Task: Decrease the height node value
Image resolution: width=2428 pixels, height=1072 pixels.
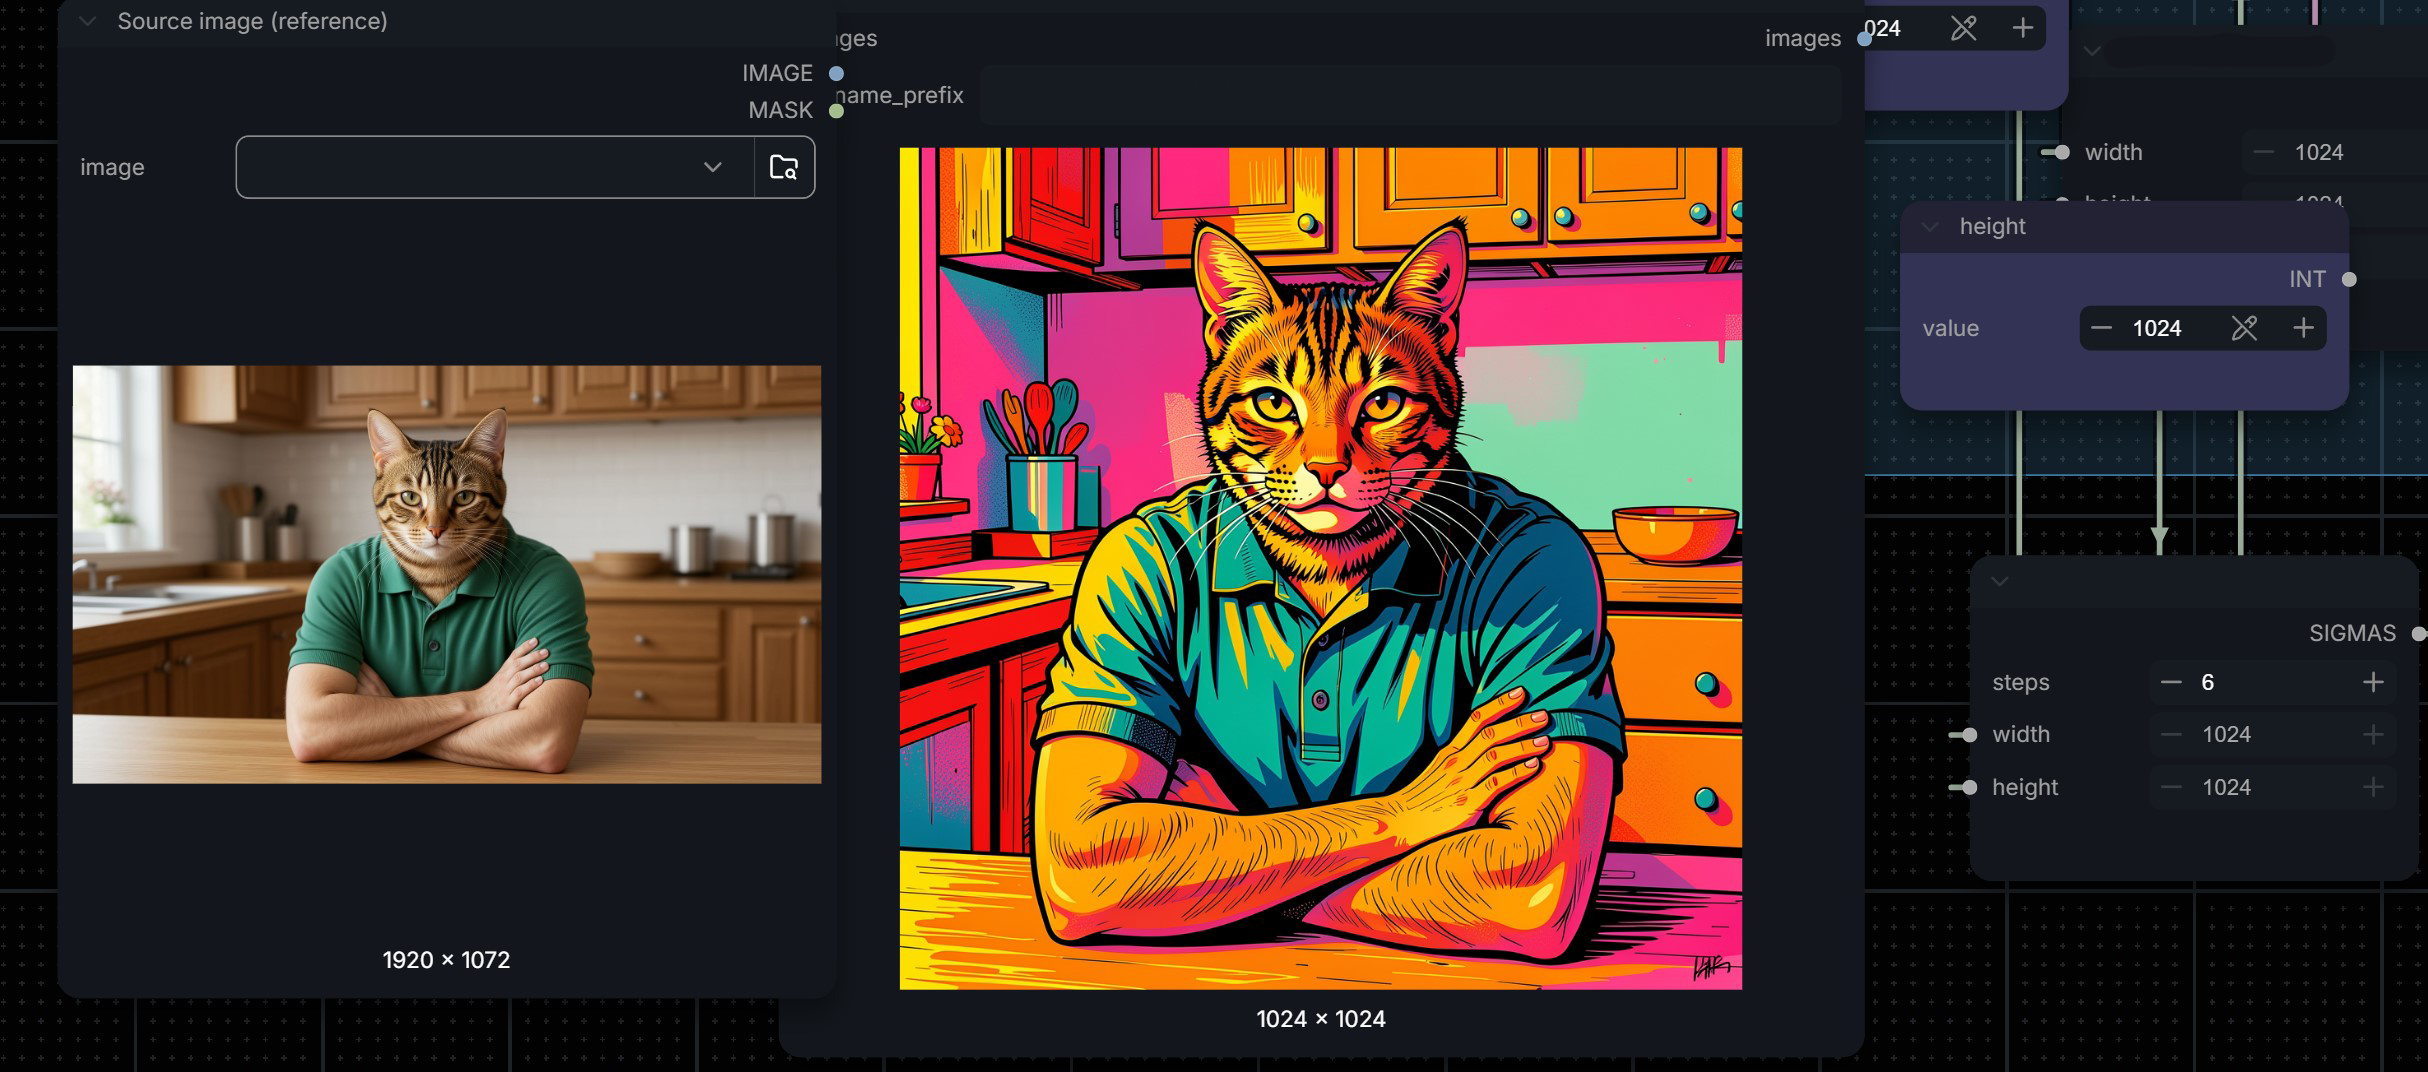Action: [x=2101, y=328]
